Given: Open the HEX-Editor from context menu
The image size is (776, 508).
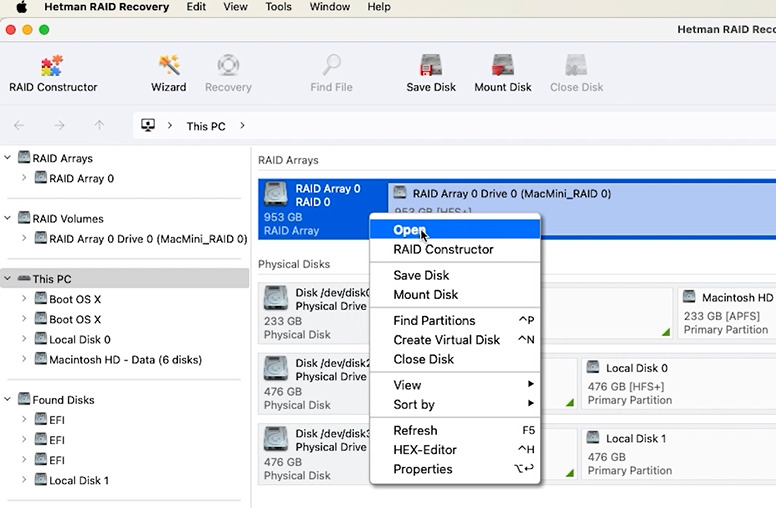Looking at the screenshot, I should (x=455, y=450).
